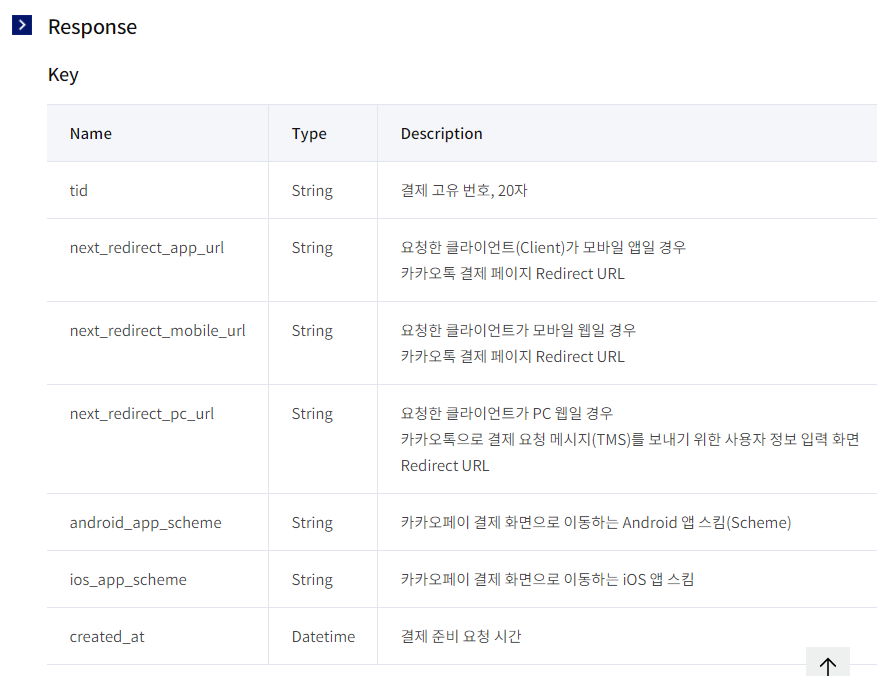Click Redirect URL line in mobile_url row
877x676 pixels.
point(512,357)
